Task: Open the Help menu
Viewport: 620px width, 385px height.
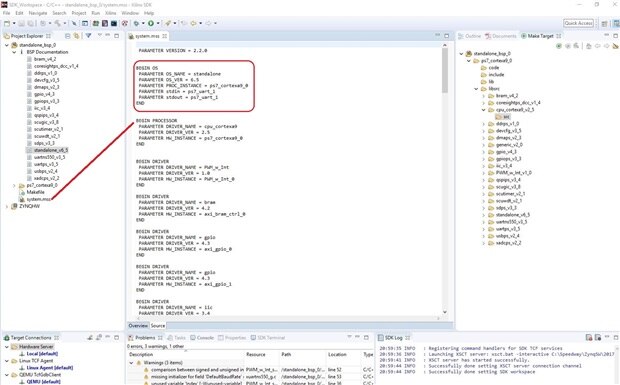Action: point(149,13)
